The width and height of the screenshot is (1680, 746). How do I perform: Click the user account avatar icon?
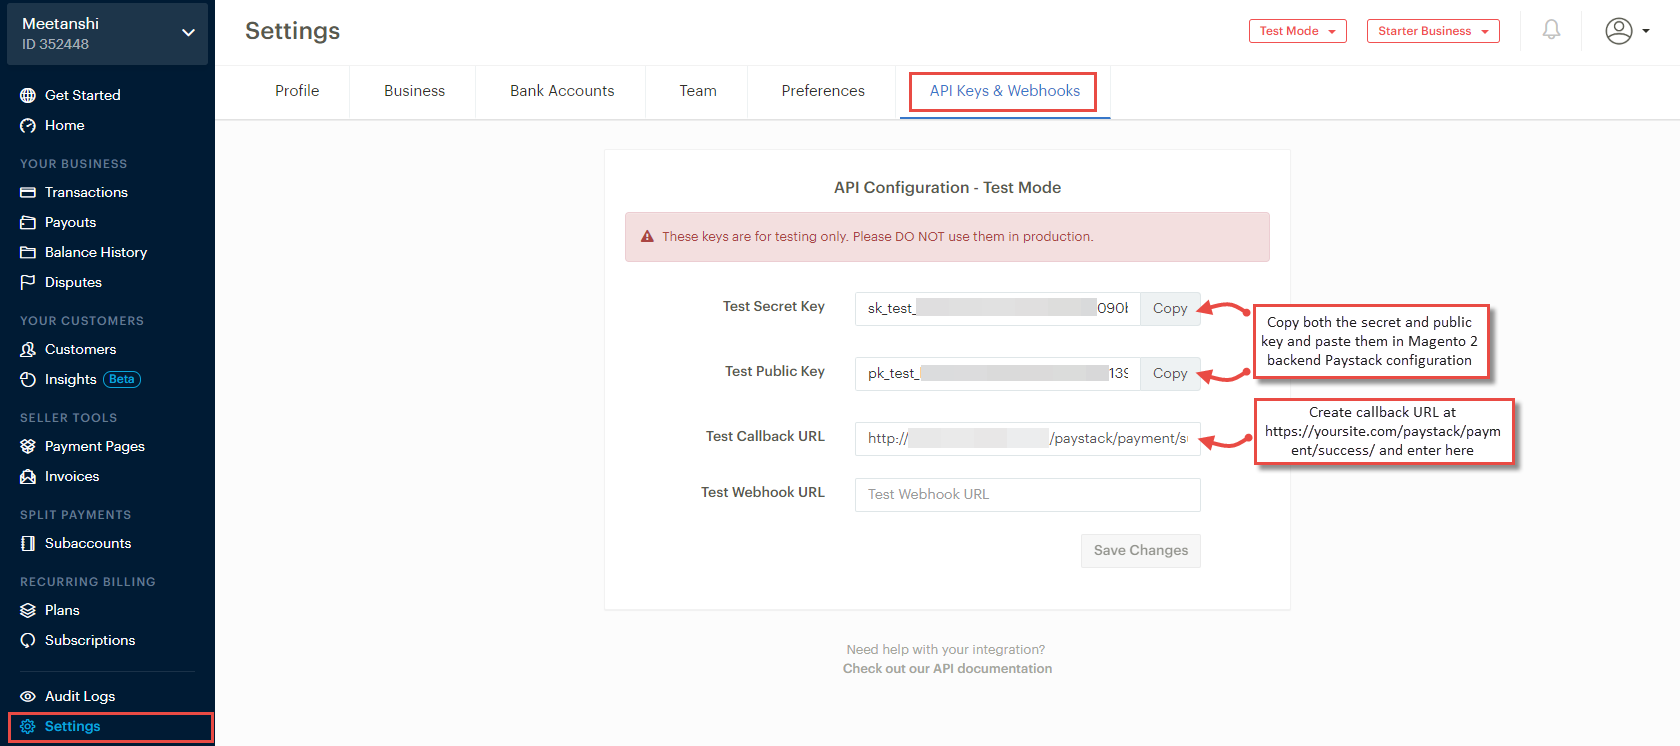pos(1619,31)
